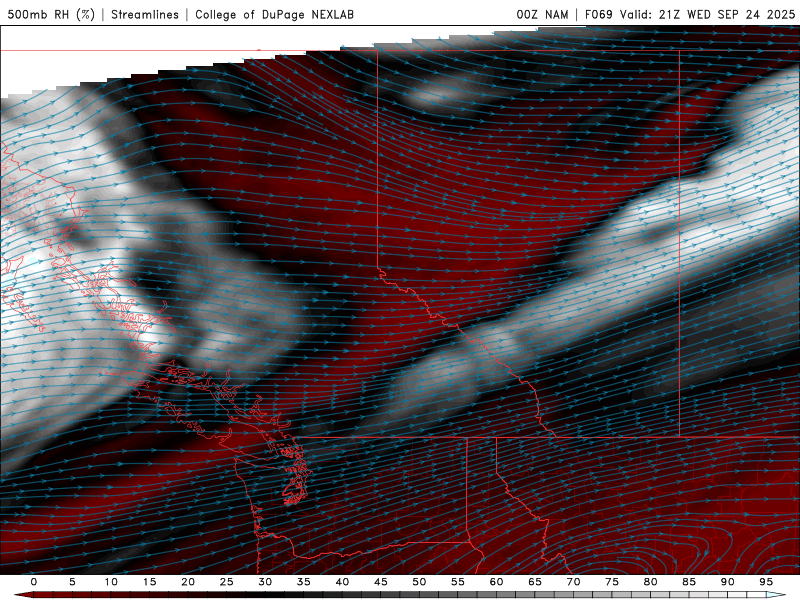This screenshot has height=600, width=800.
Task: Click the "20" humidity scale value
Action: point(188,582)
